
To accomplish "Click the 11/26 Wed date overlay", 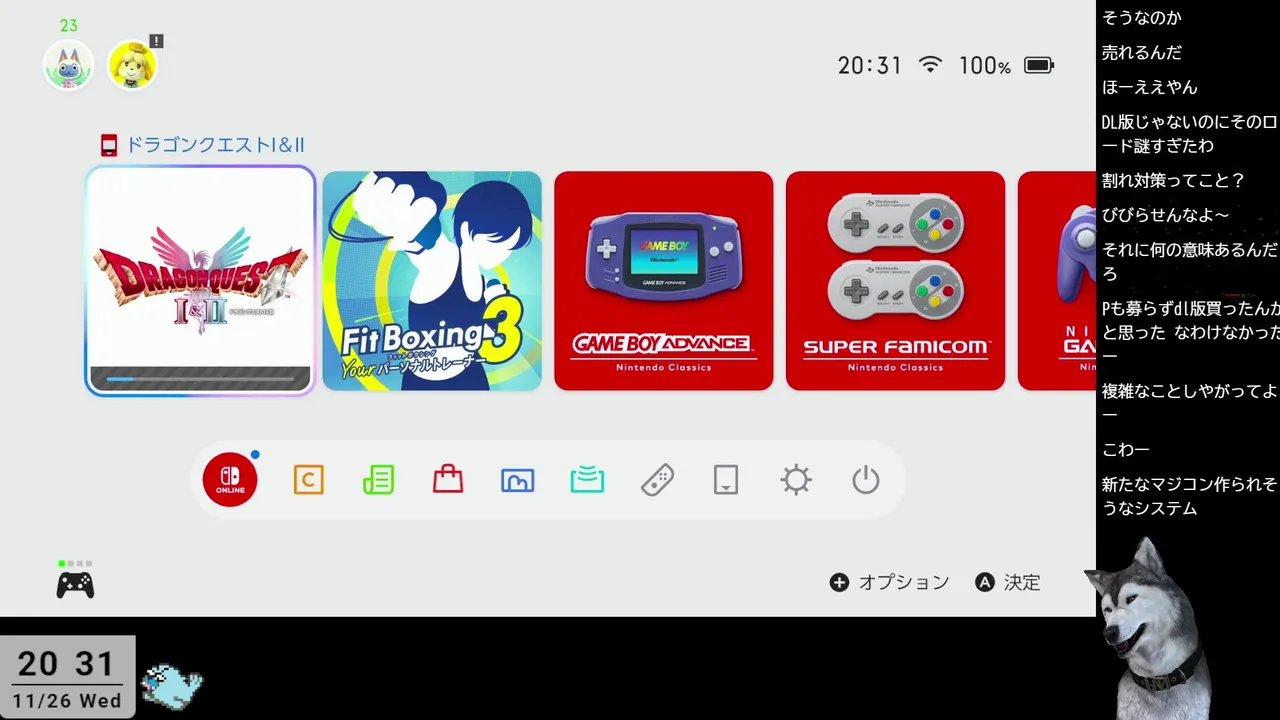I will tap(67, 701).
